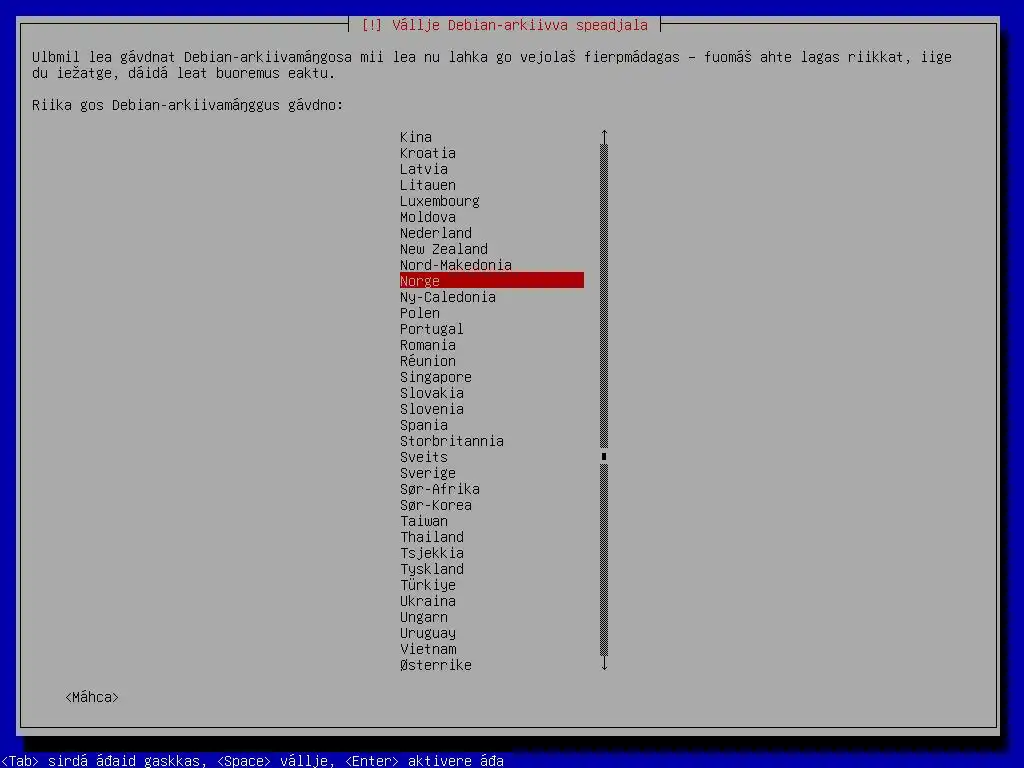
Task: Select Kroatia from the mirror list
Action: (x=491, y=153)
